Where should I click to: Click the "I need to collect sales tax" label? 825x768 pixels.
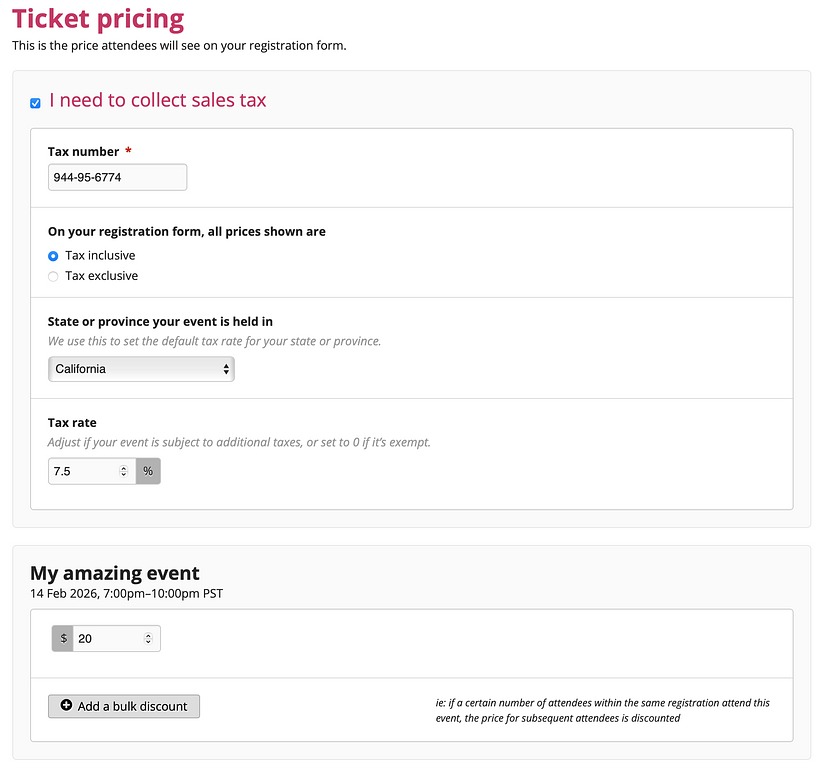(157, 100)
